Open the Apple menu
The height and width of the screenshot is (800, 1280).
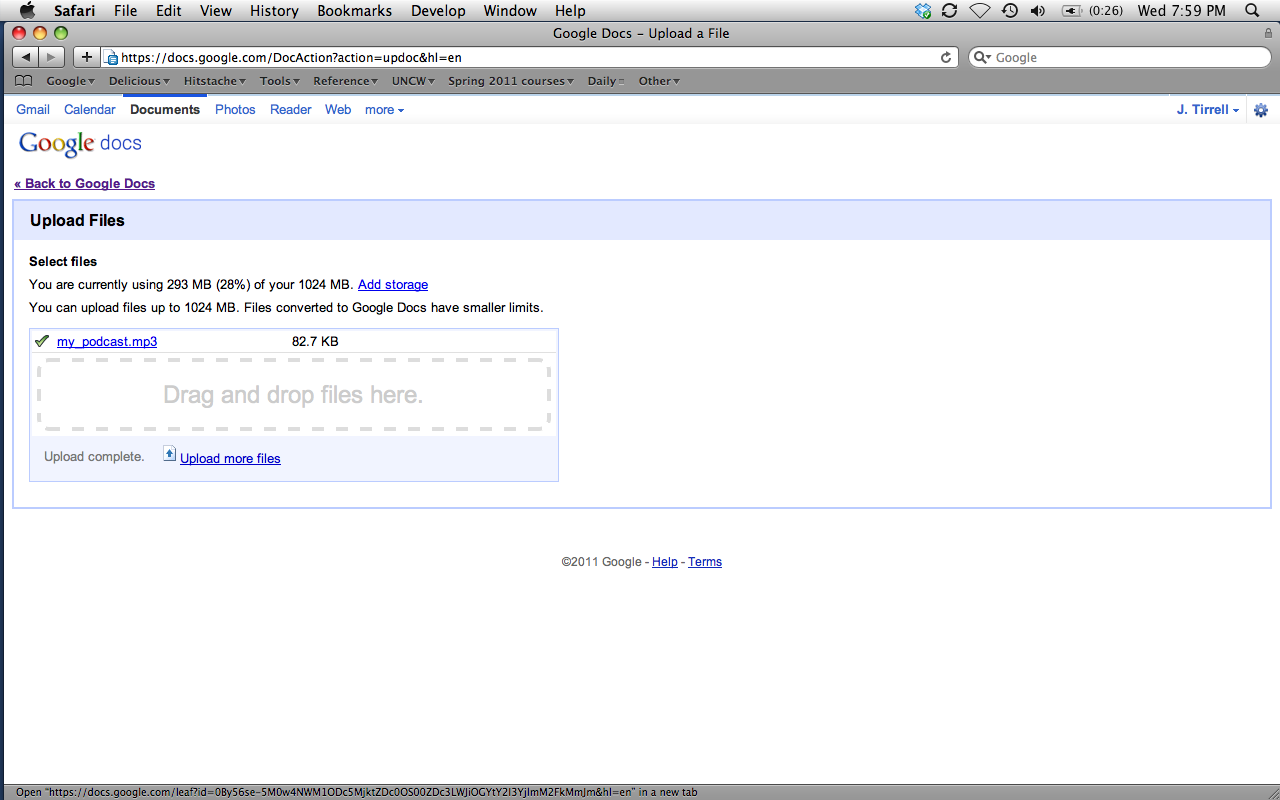point(27,11)
